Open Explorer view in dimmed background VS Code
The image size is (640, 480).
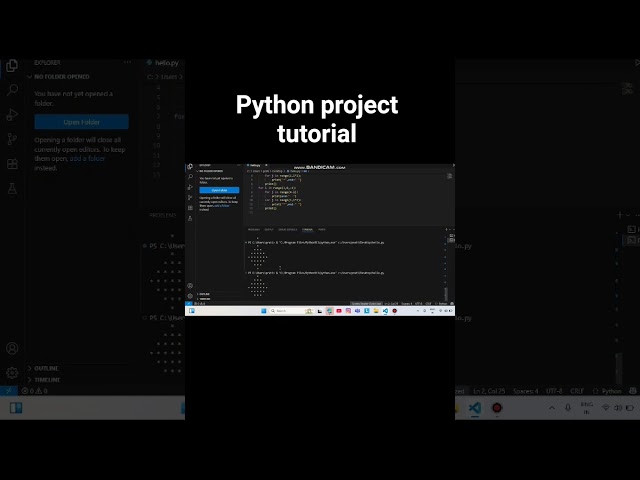pos(12,66)
